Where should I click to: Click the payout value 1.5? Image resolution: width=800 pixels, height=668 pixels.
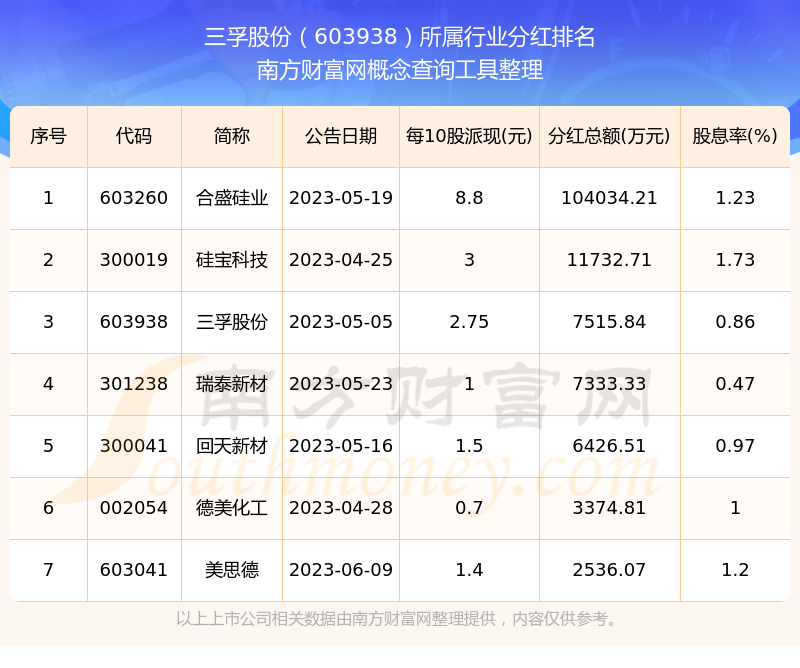[469, 446]
